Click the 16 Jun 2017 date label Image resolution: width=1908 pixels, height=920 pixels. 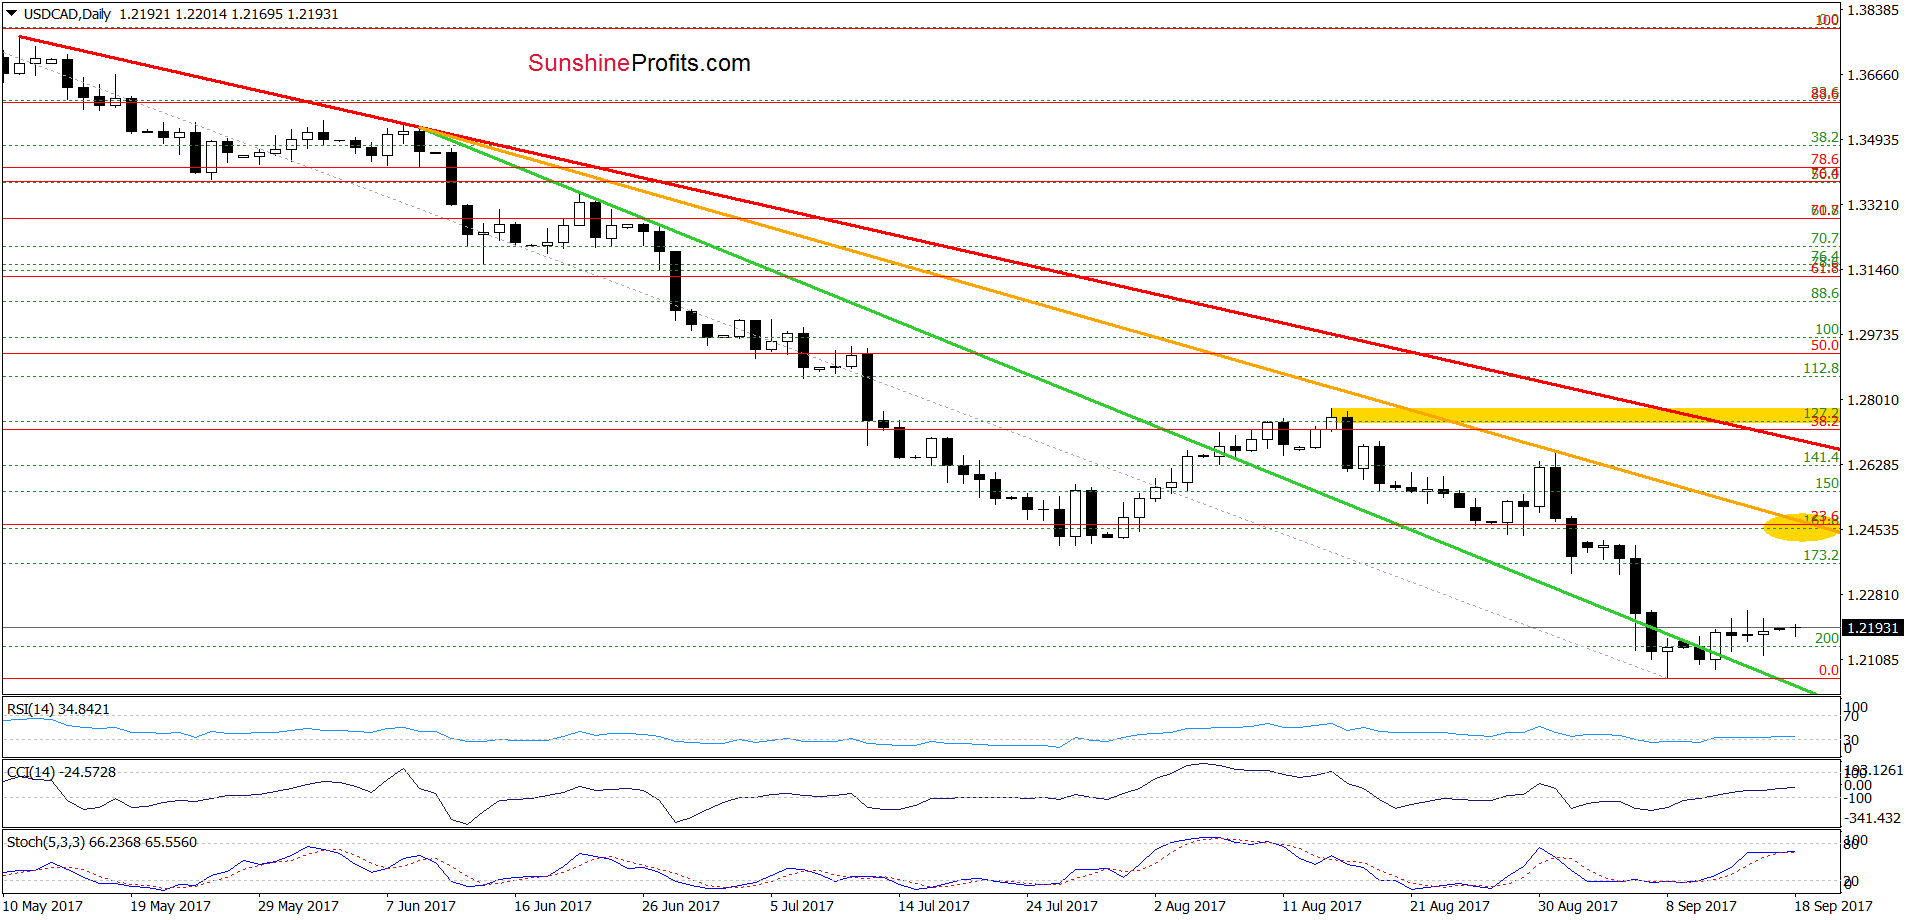(553, 906)
